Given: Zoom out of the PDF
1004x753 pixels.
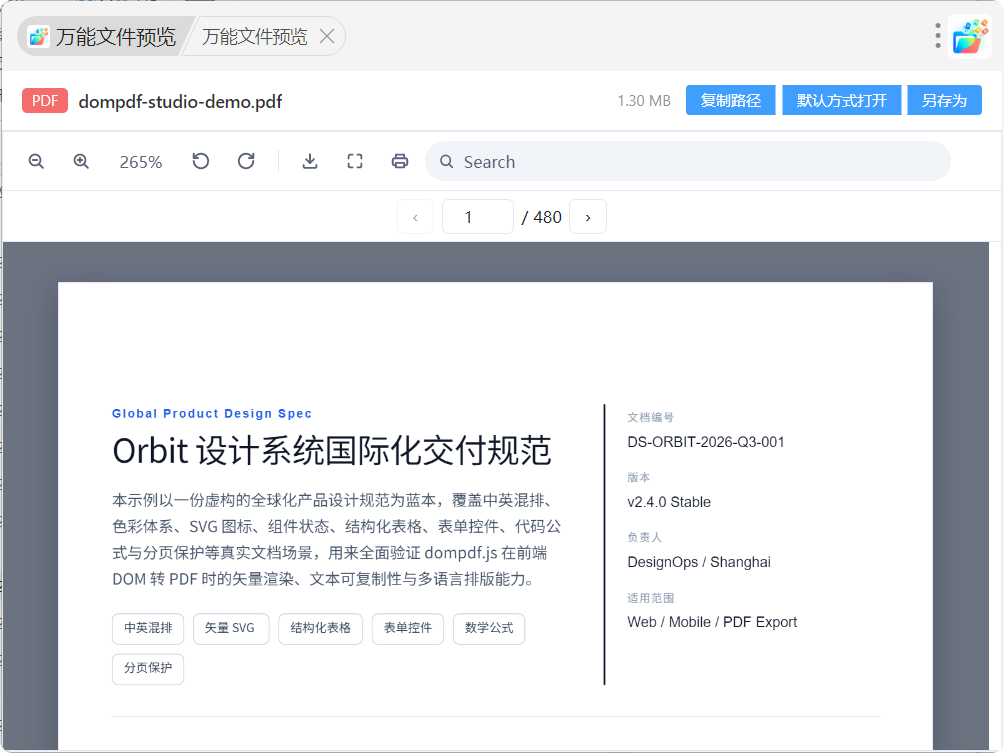Looking at the screenshot, I should [36, 161].
